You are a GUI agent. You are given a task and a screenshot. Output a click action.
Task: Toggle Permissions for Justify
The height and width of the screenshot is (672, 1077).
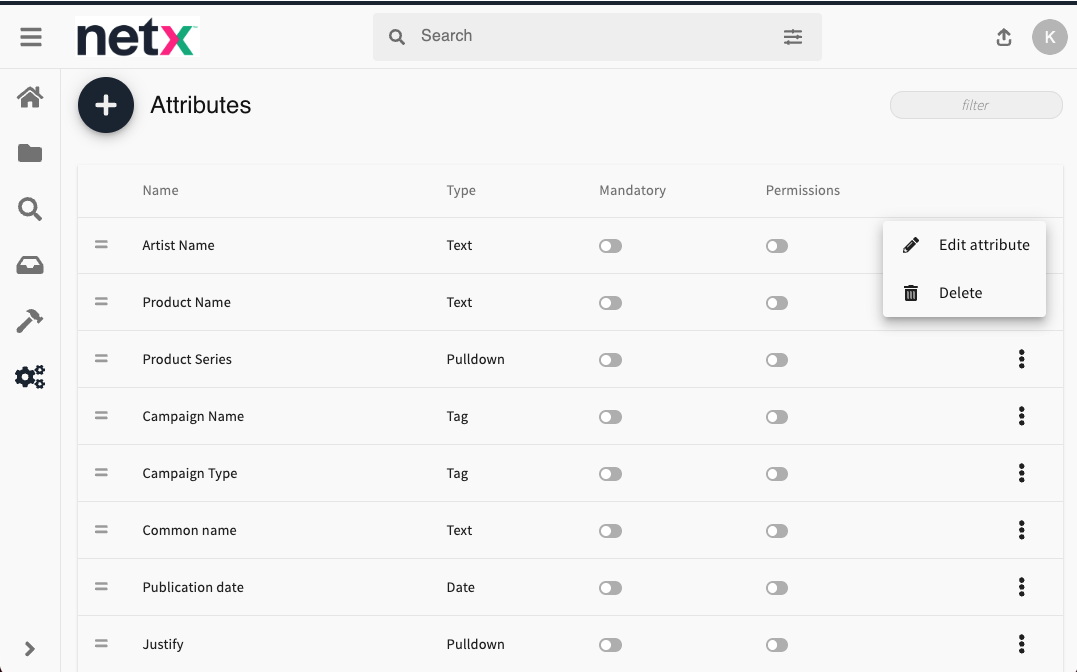777,645
